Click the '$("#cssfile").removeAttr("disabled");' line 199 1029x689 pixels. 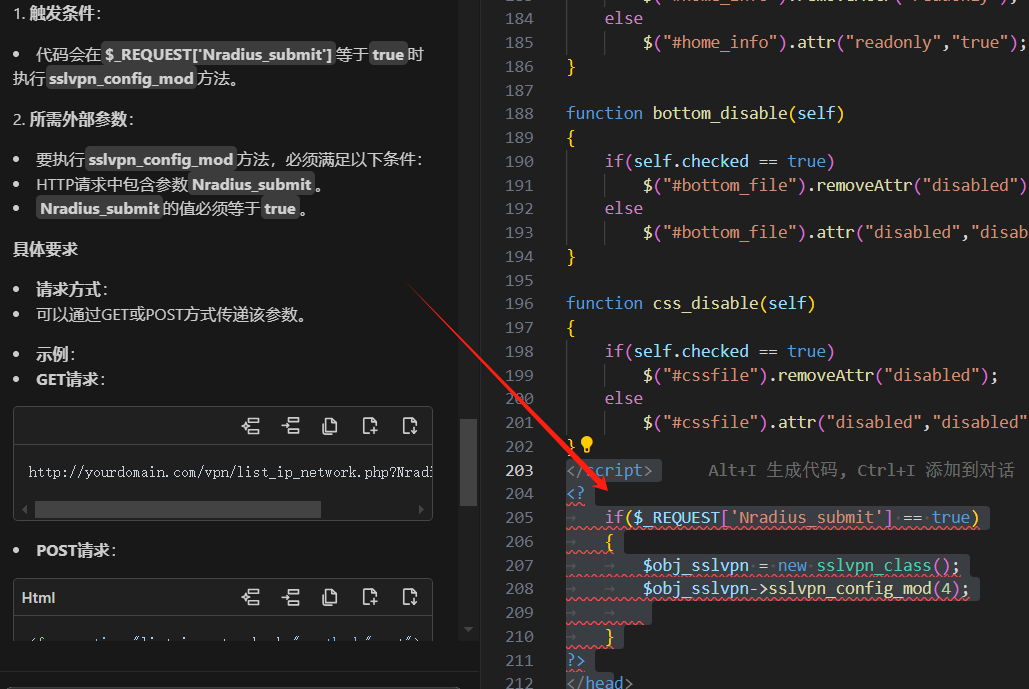[820, 375]
